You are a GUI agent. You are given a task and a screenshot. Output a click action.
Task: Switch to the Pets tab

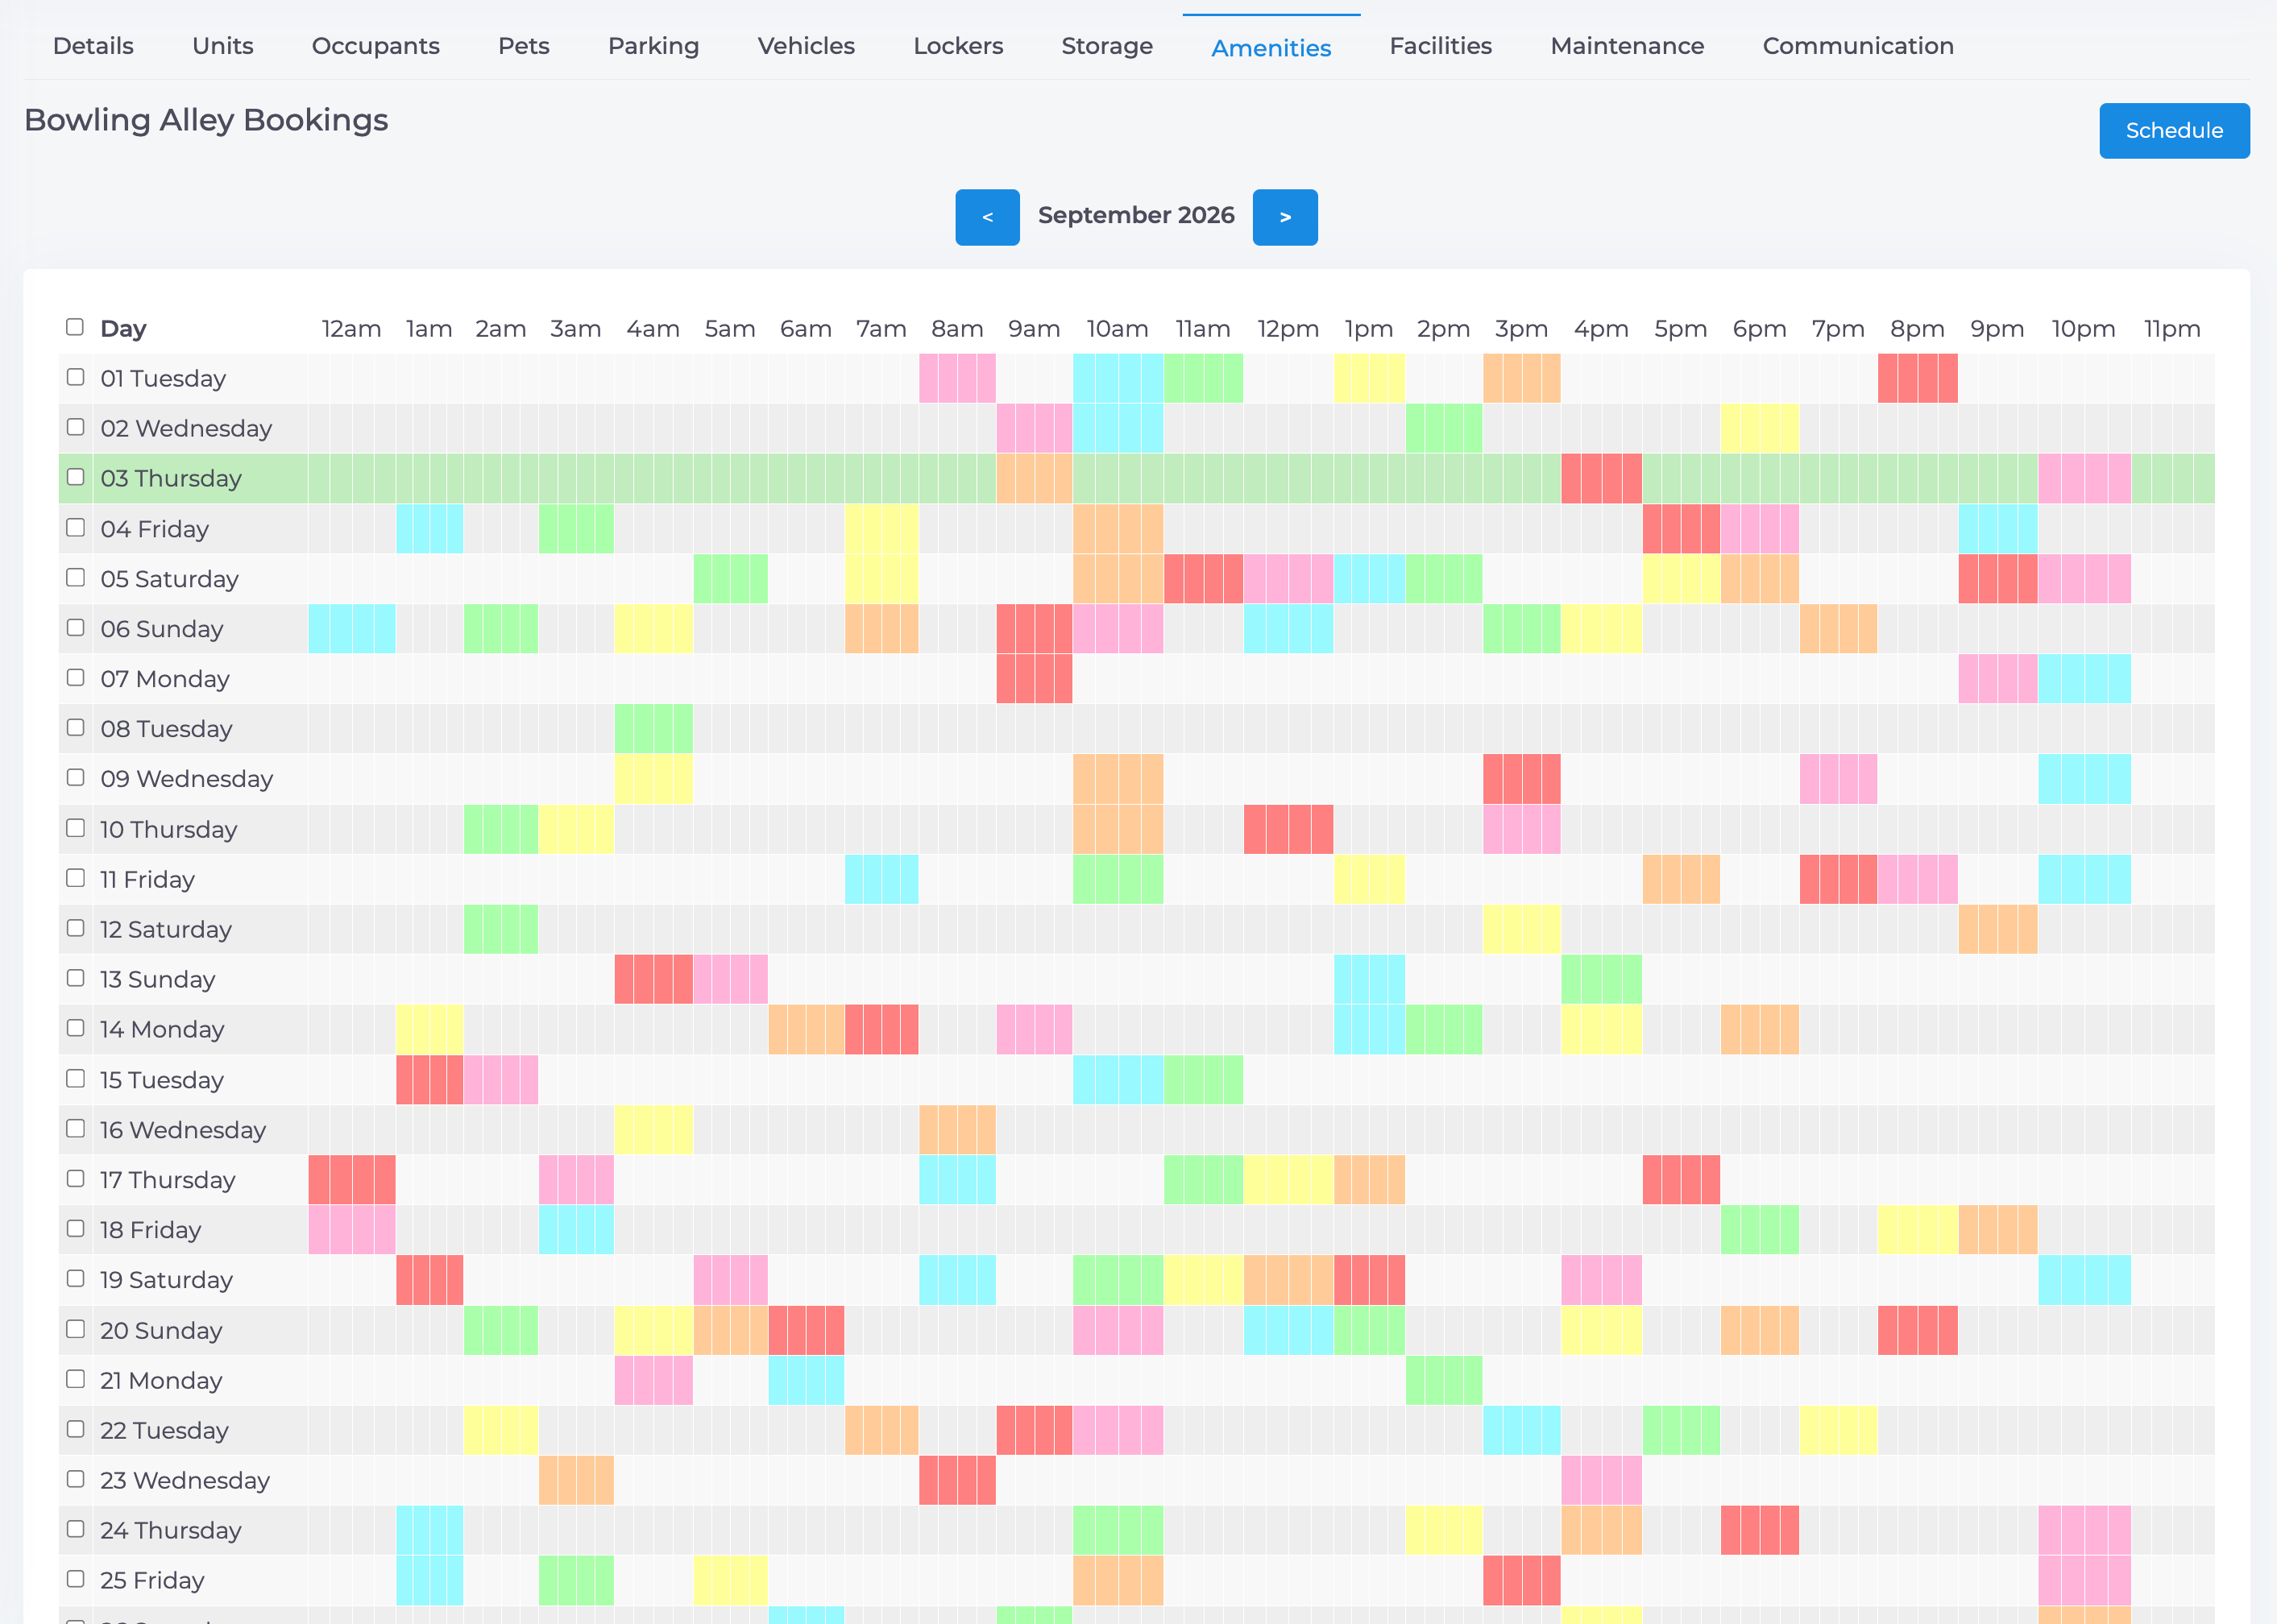524,46
